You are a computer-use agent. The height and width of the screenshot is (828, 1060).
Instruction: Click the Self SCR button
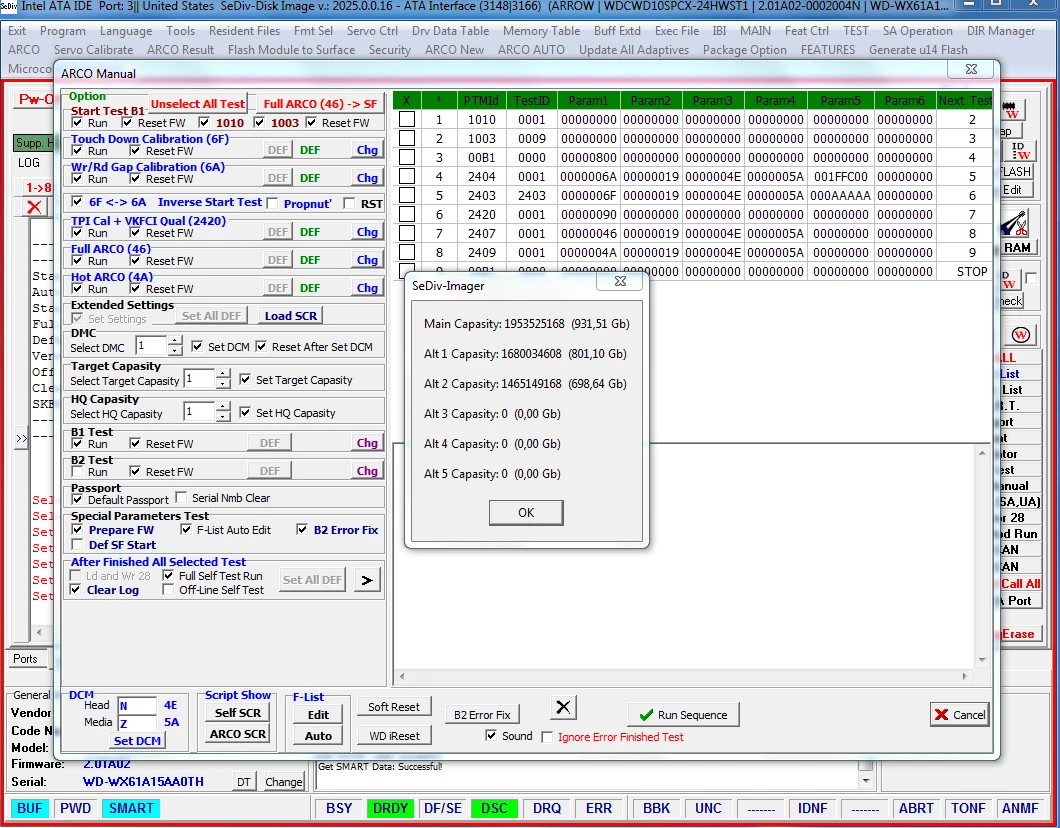coord(237,712)
